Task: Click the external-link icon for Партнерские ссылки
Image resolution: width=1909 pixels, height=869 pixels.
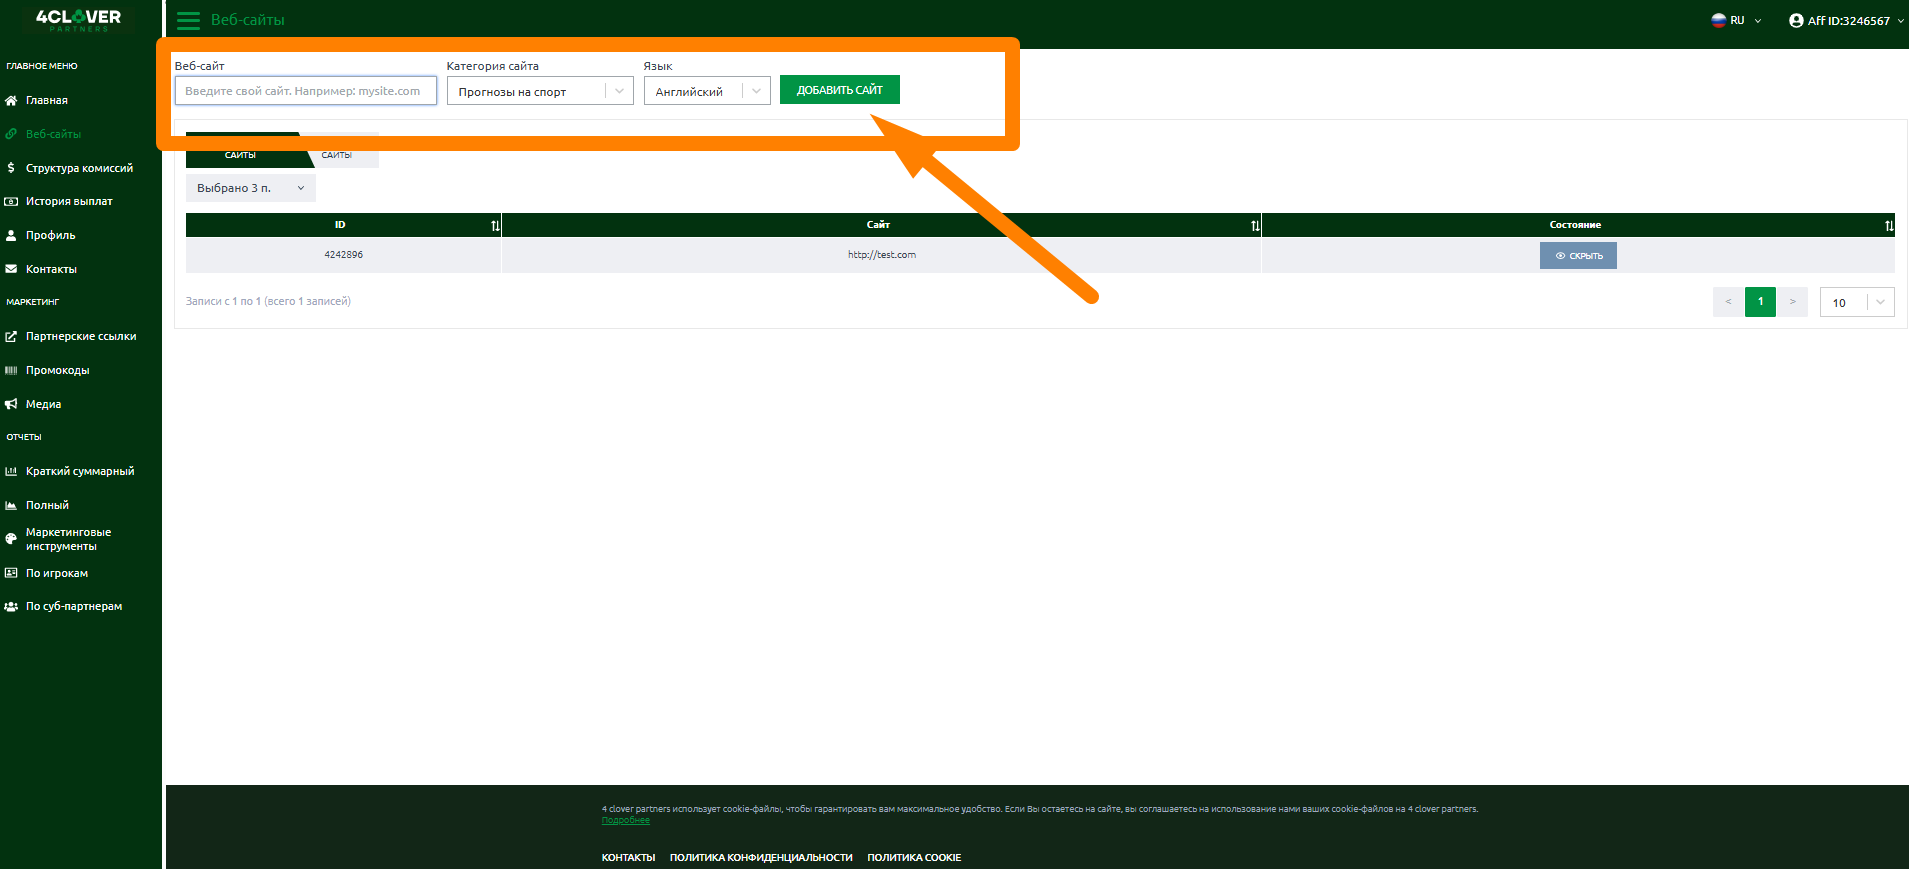Action: tap(11, 336)
